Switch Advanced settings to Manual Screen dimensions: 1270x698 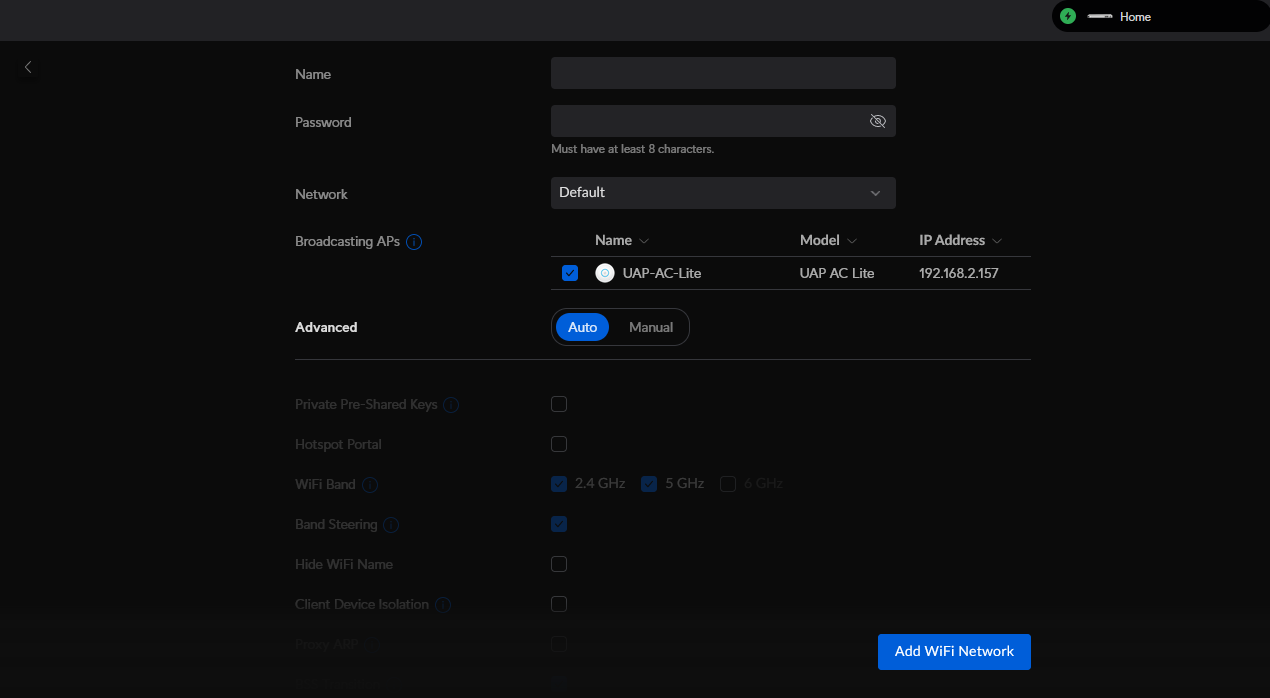(650, 327)
